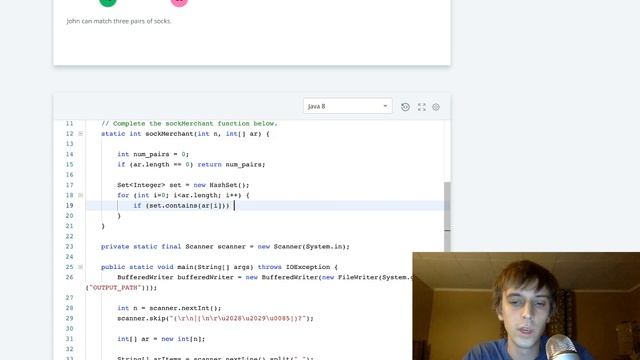Image resolution: width=640 pixels, height=360 pixels.
Task: Click the editor vertical scrollbar thumb
Action: 447,216
